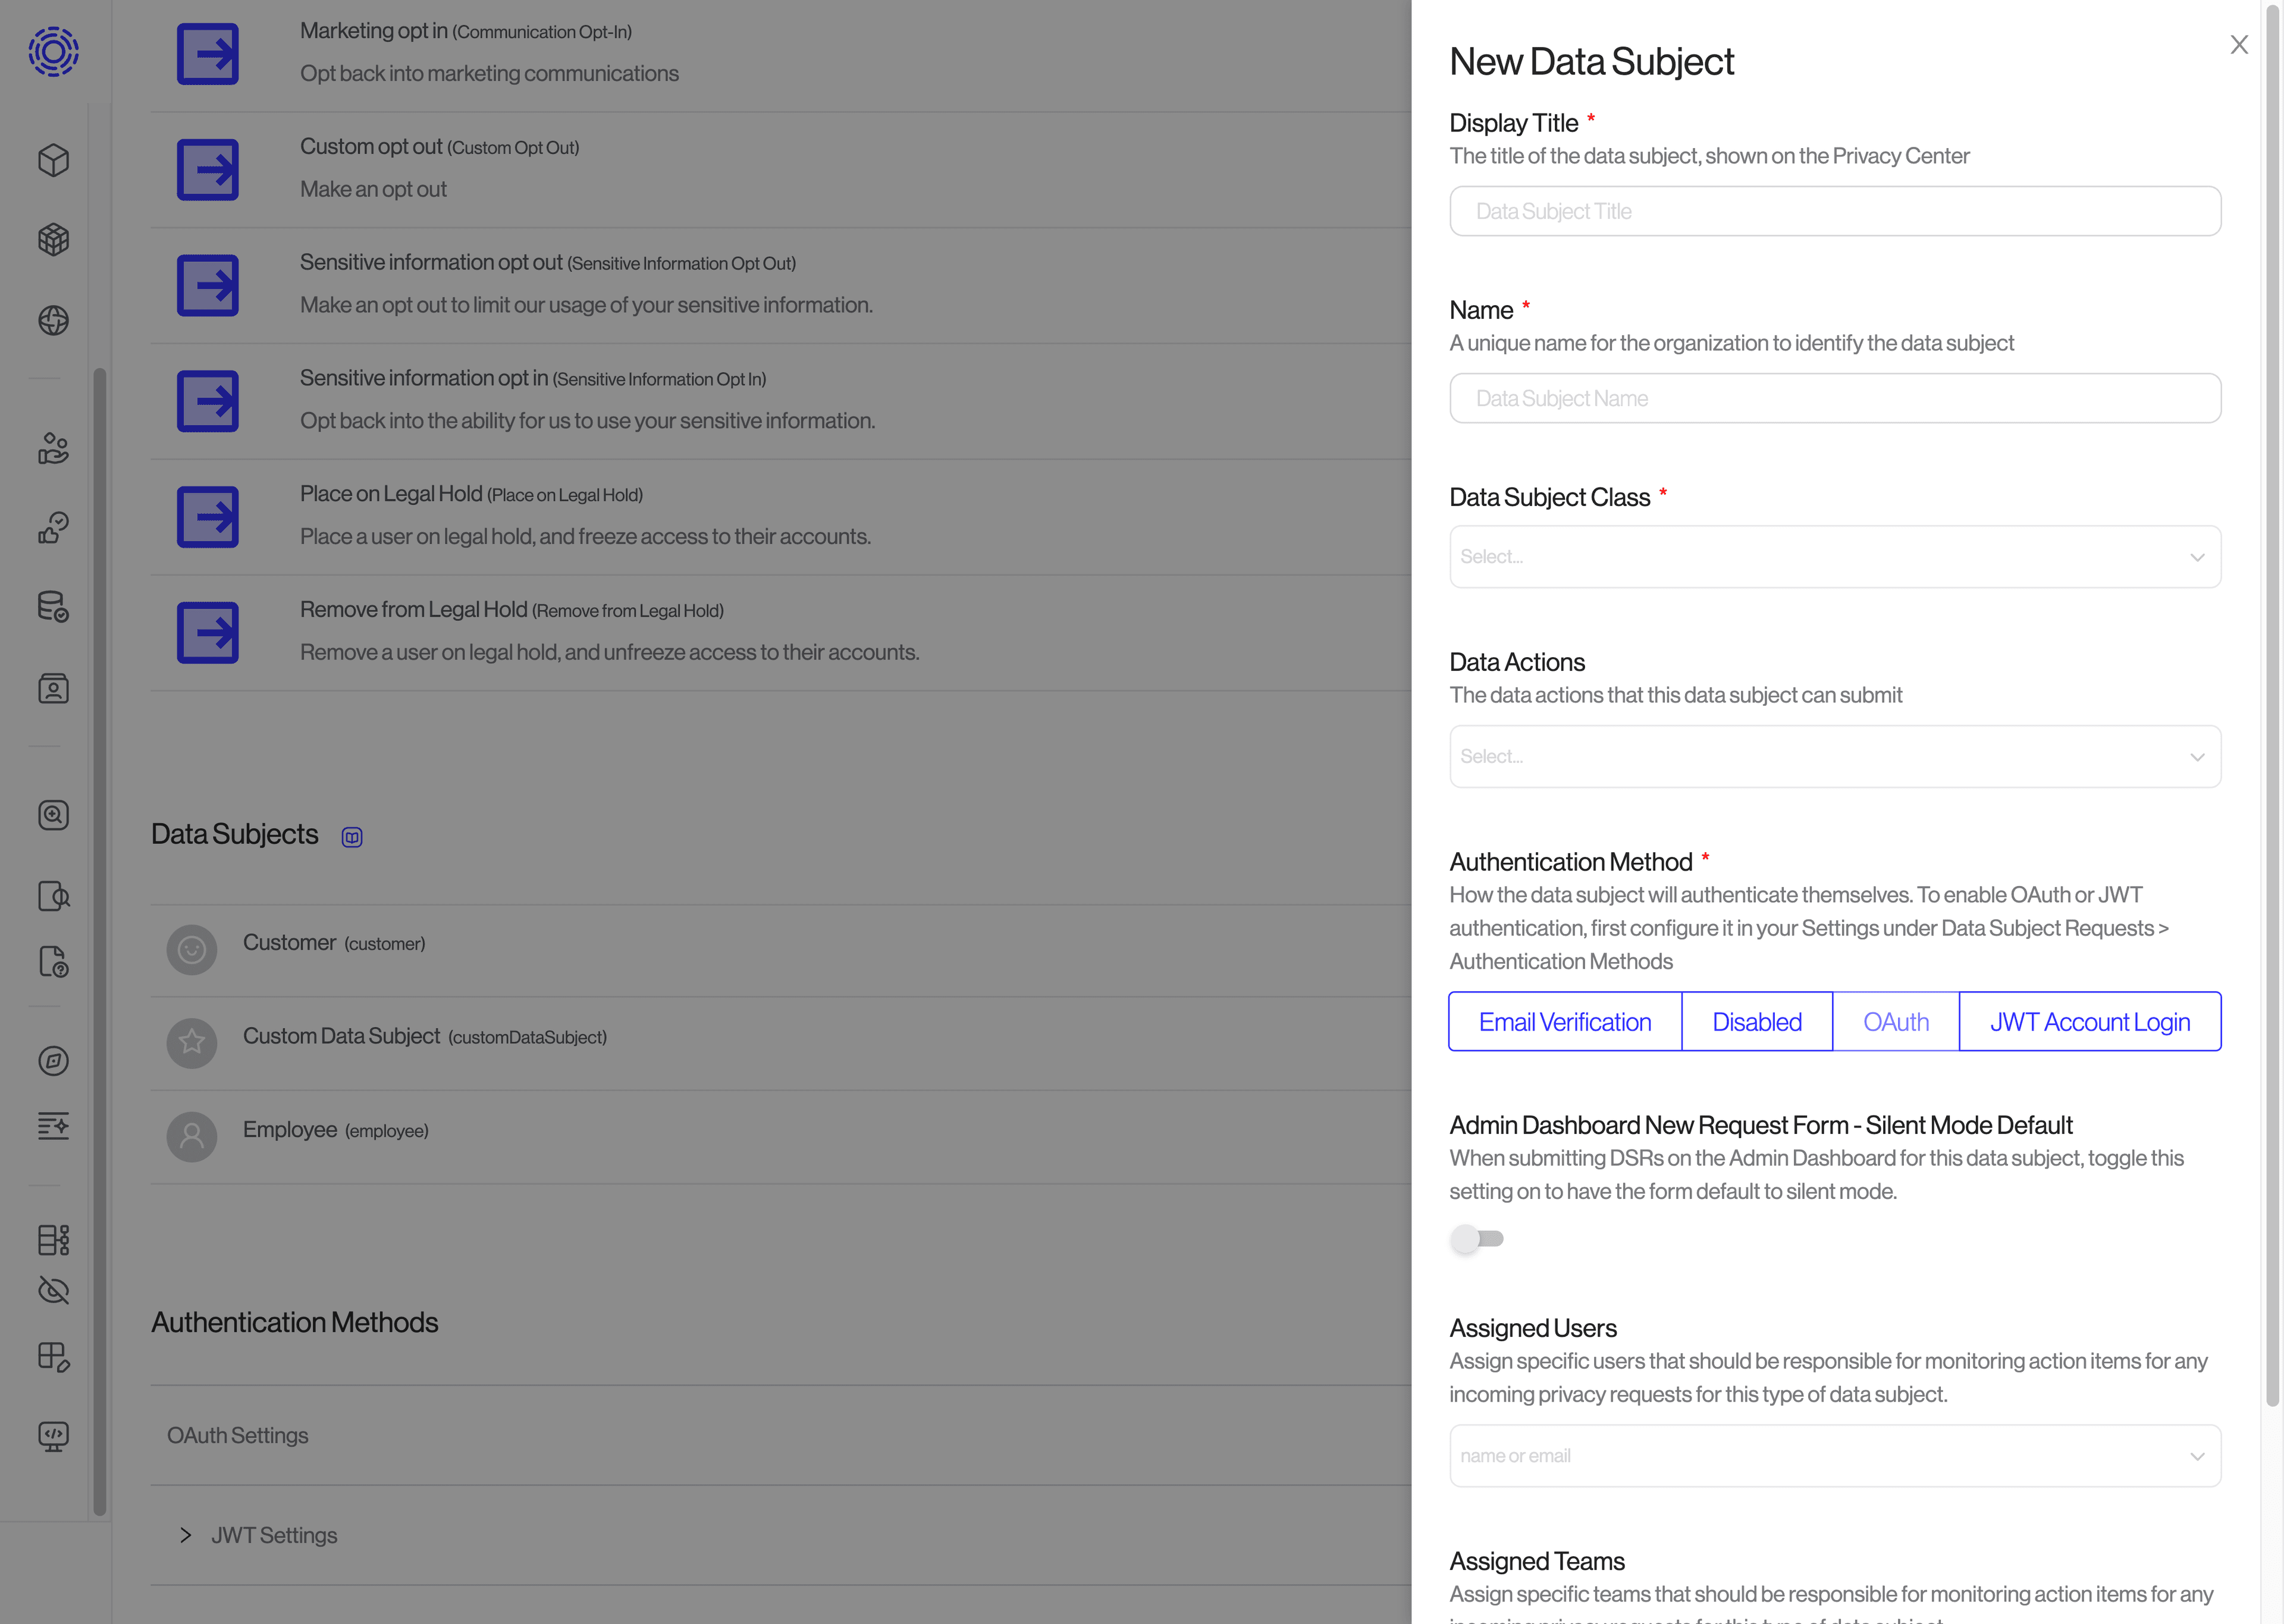Screen dimensions: 2284x1624
Task: Open the Data Subject Class dropdown
Action: (x=1834, y=556)
